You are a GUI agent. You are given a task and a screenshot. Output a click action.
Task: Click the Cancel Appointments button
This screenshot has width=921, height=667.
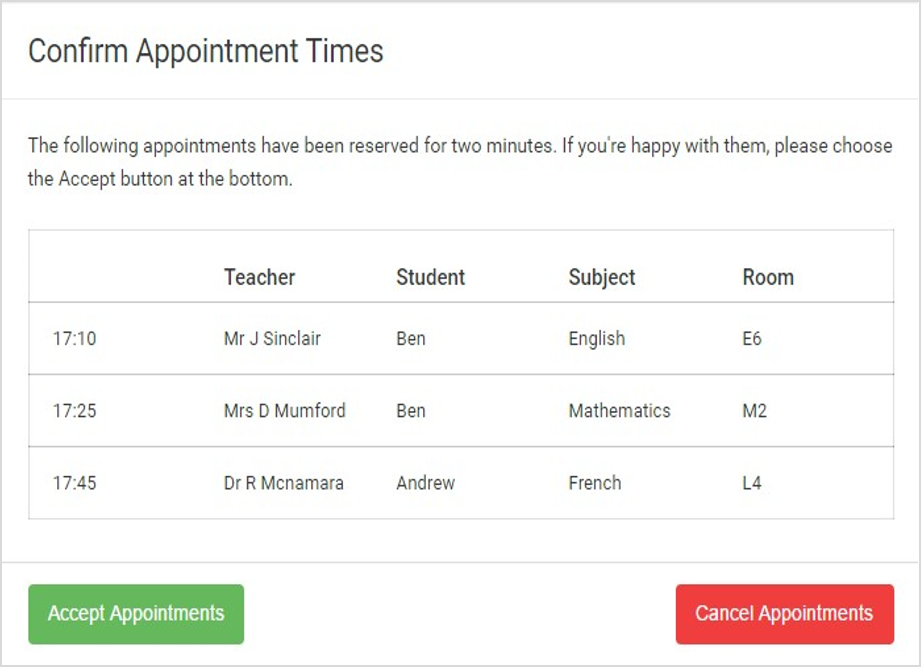(784, 614)
